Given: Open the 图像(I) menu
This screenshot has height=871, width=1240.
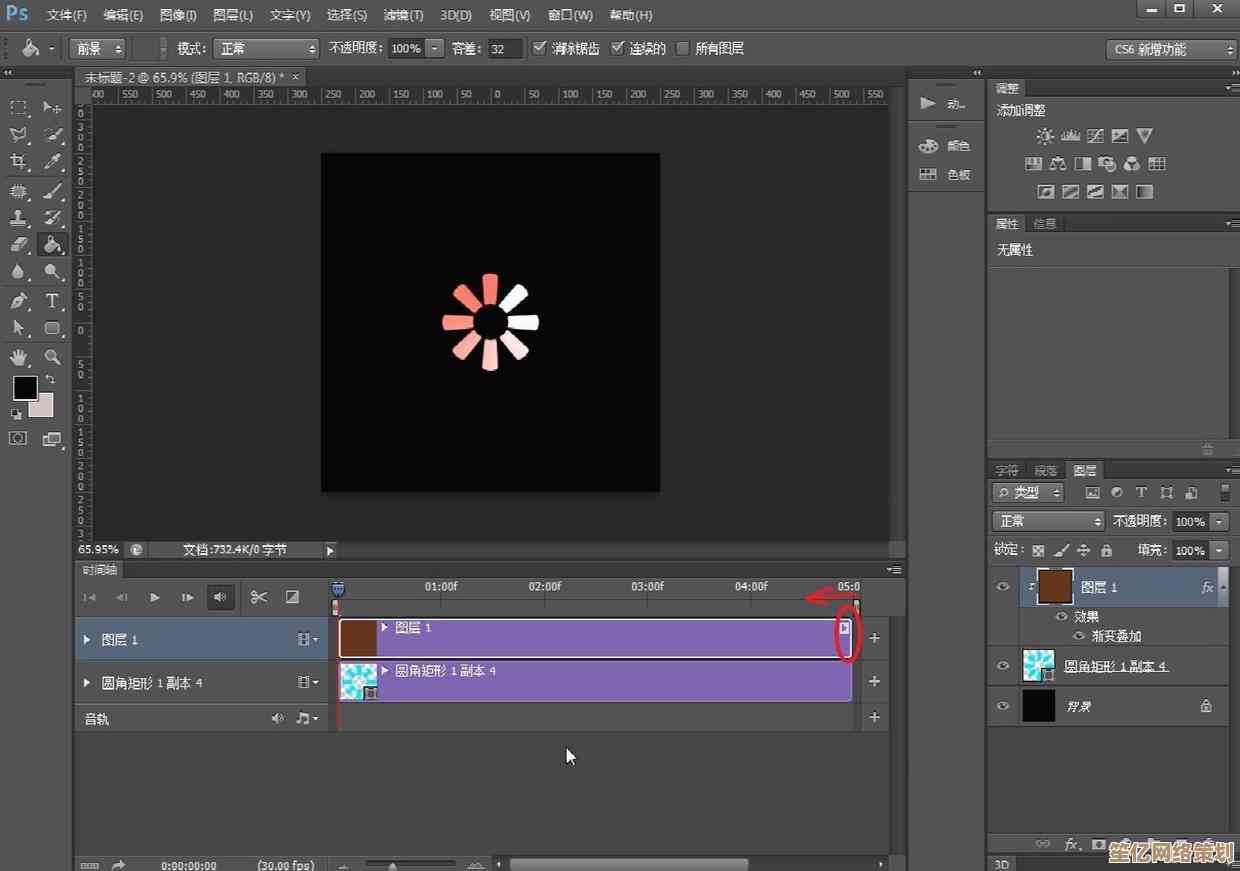Looking at the screenshot, I should (178, 15).
